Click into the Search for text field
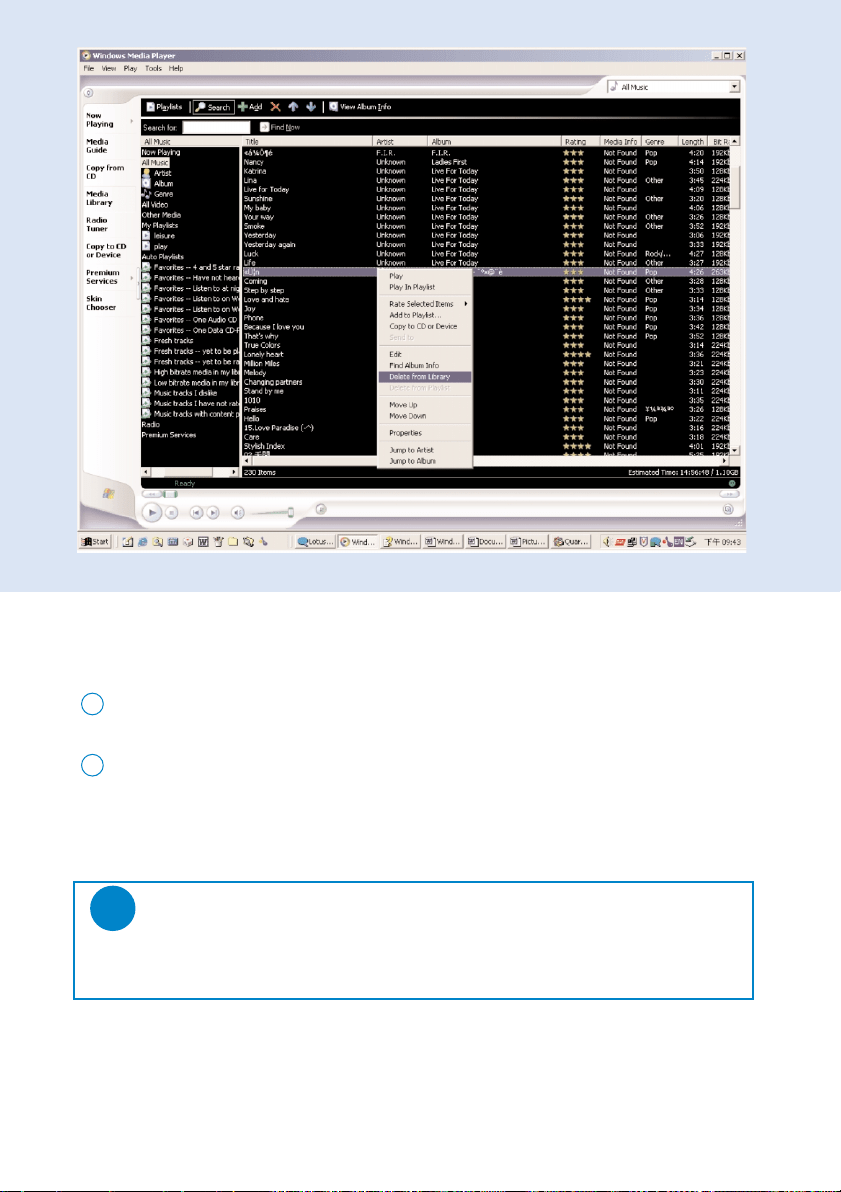The height and width of the screenshot is (1192, 841). tap(216, 128)
